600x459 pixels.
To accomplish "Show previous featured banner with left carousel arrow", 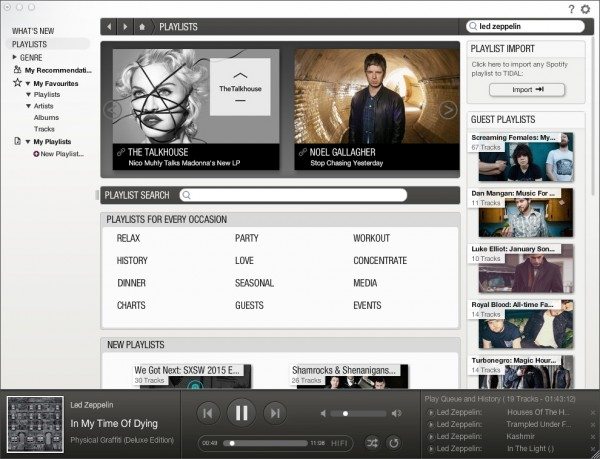I will click(112, 110).
